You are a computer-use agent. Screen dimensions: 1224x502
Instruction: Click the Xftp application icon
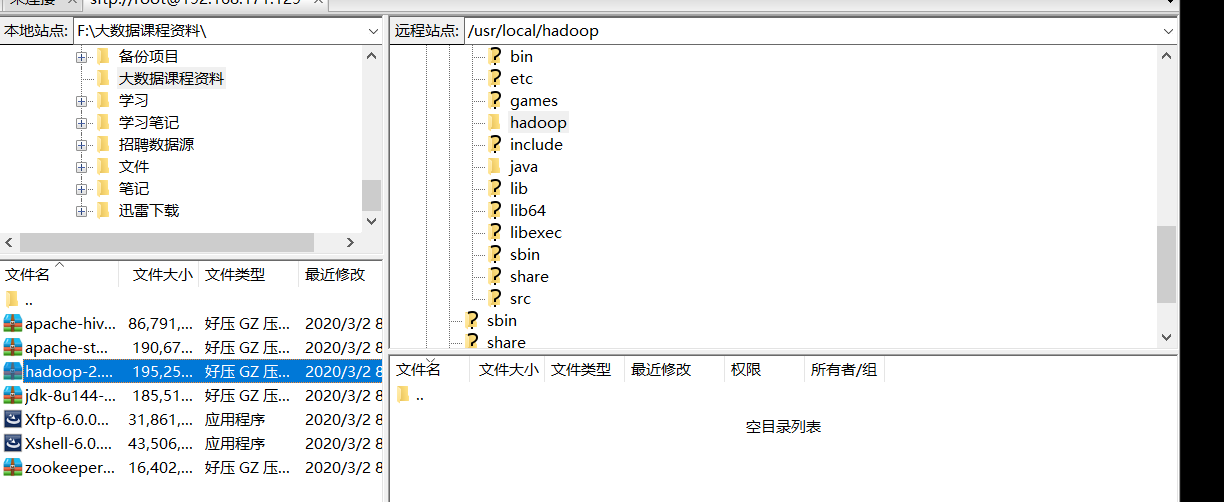pyautogui.click(x=12, y=419)
